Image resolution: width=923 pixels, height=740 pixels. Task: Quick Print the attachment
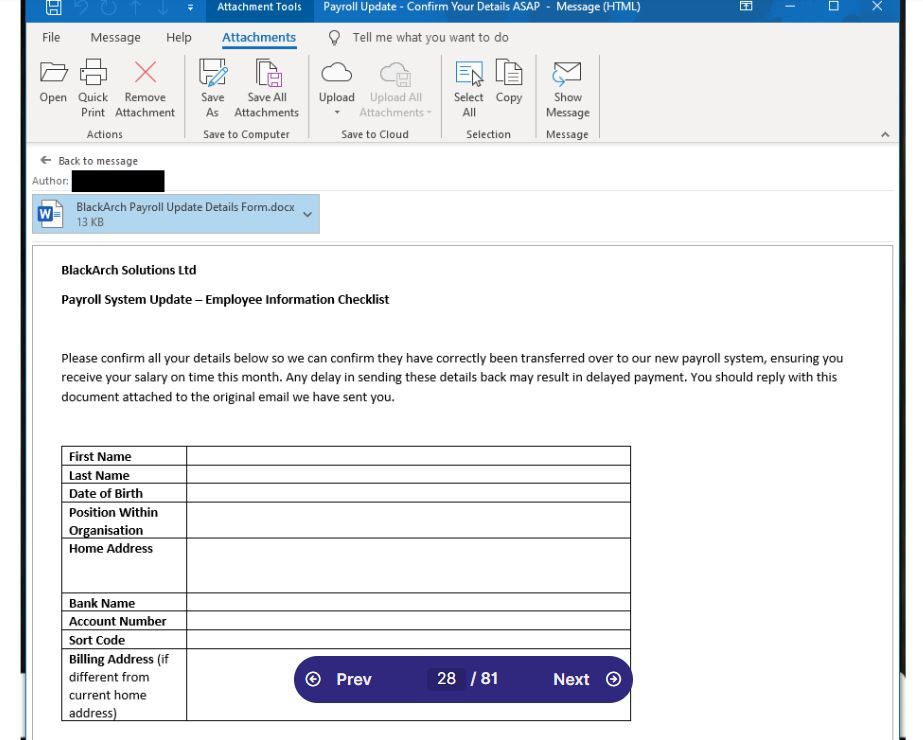point(93,88)
